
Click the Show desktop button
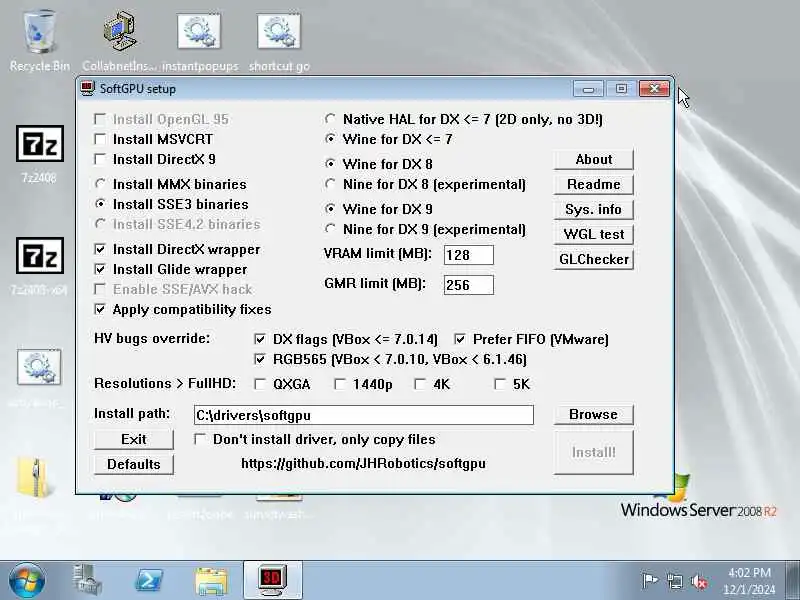tap(793, 581)
